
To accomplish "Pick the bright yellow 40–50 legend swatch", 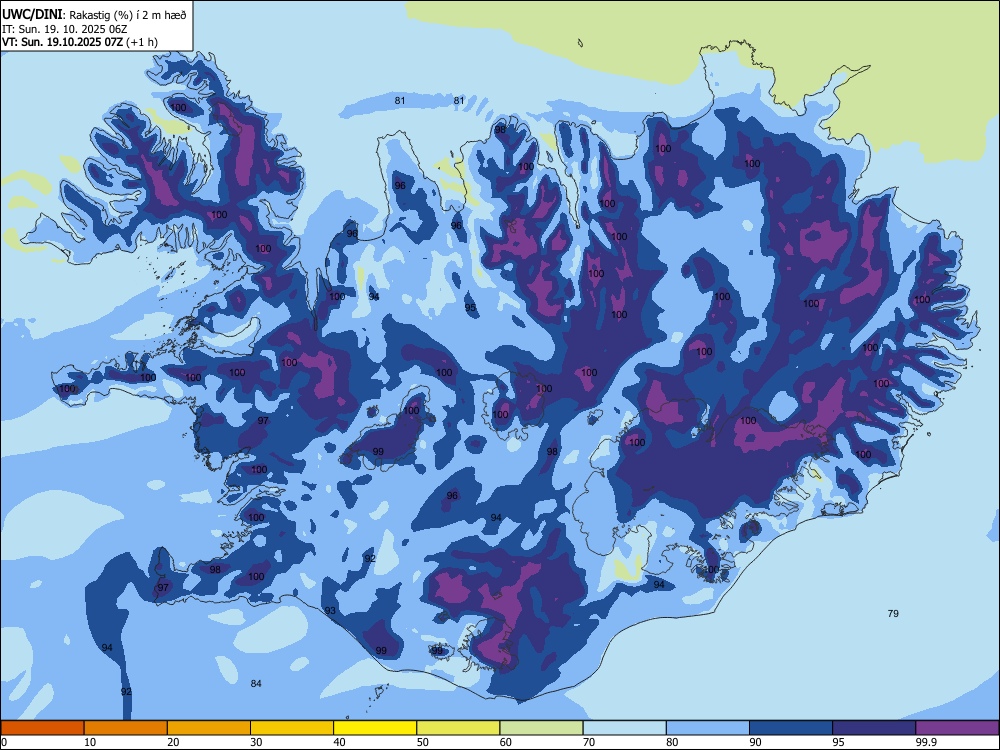I will pos(375,728).
